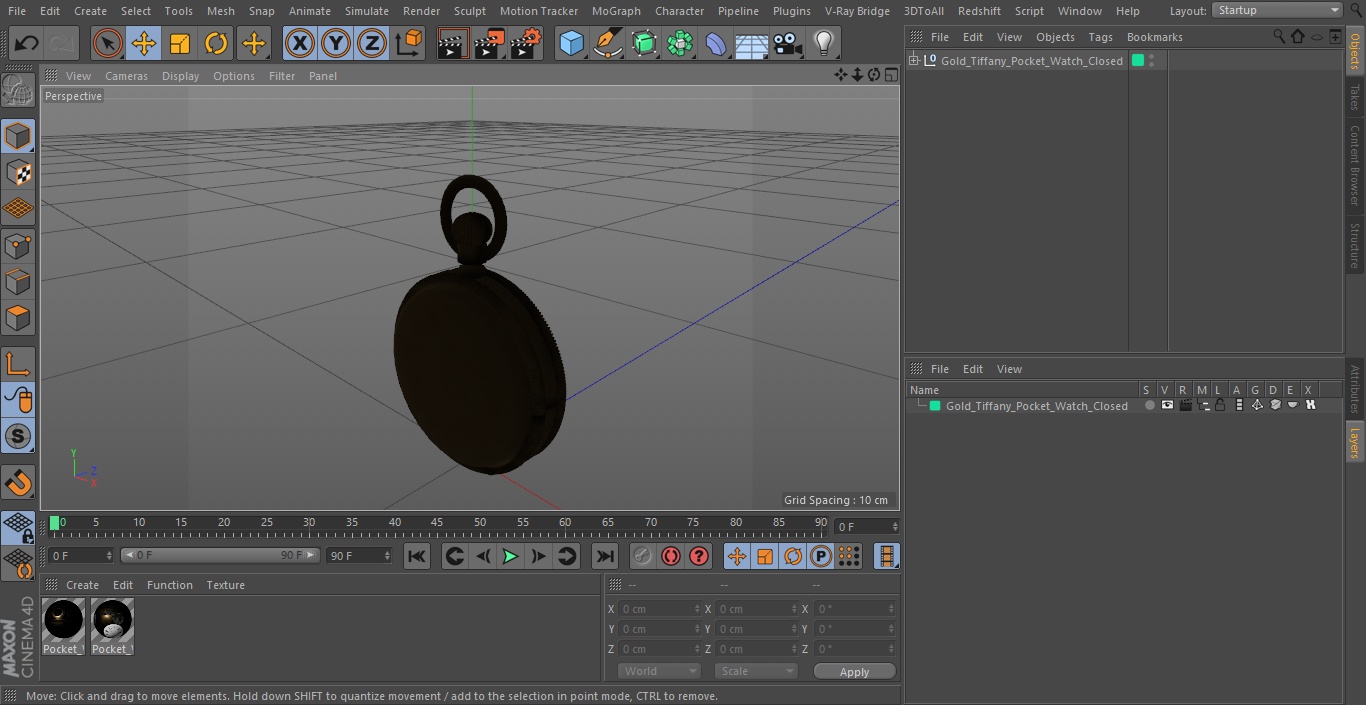Switch to the Content Browser tab

point(1355,164)
